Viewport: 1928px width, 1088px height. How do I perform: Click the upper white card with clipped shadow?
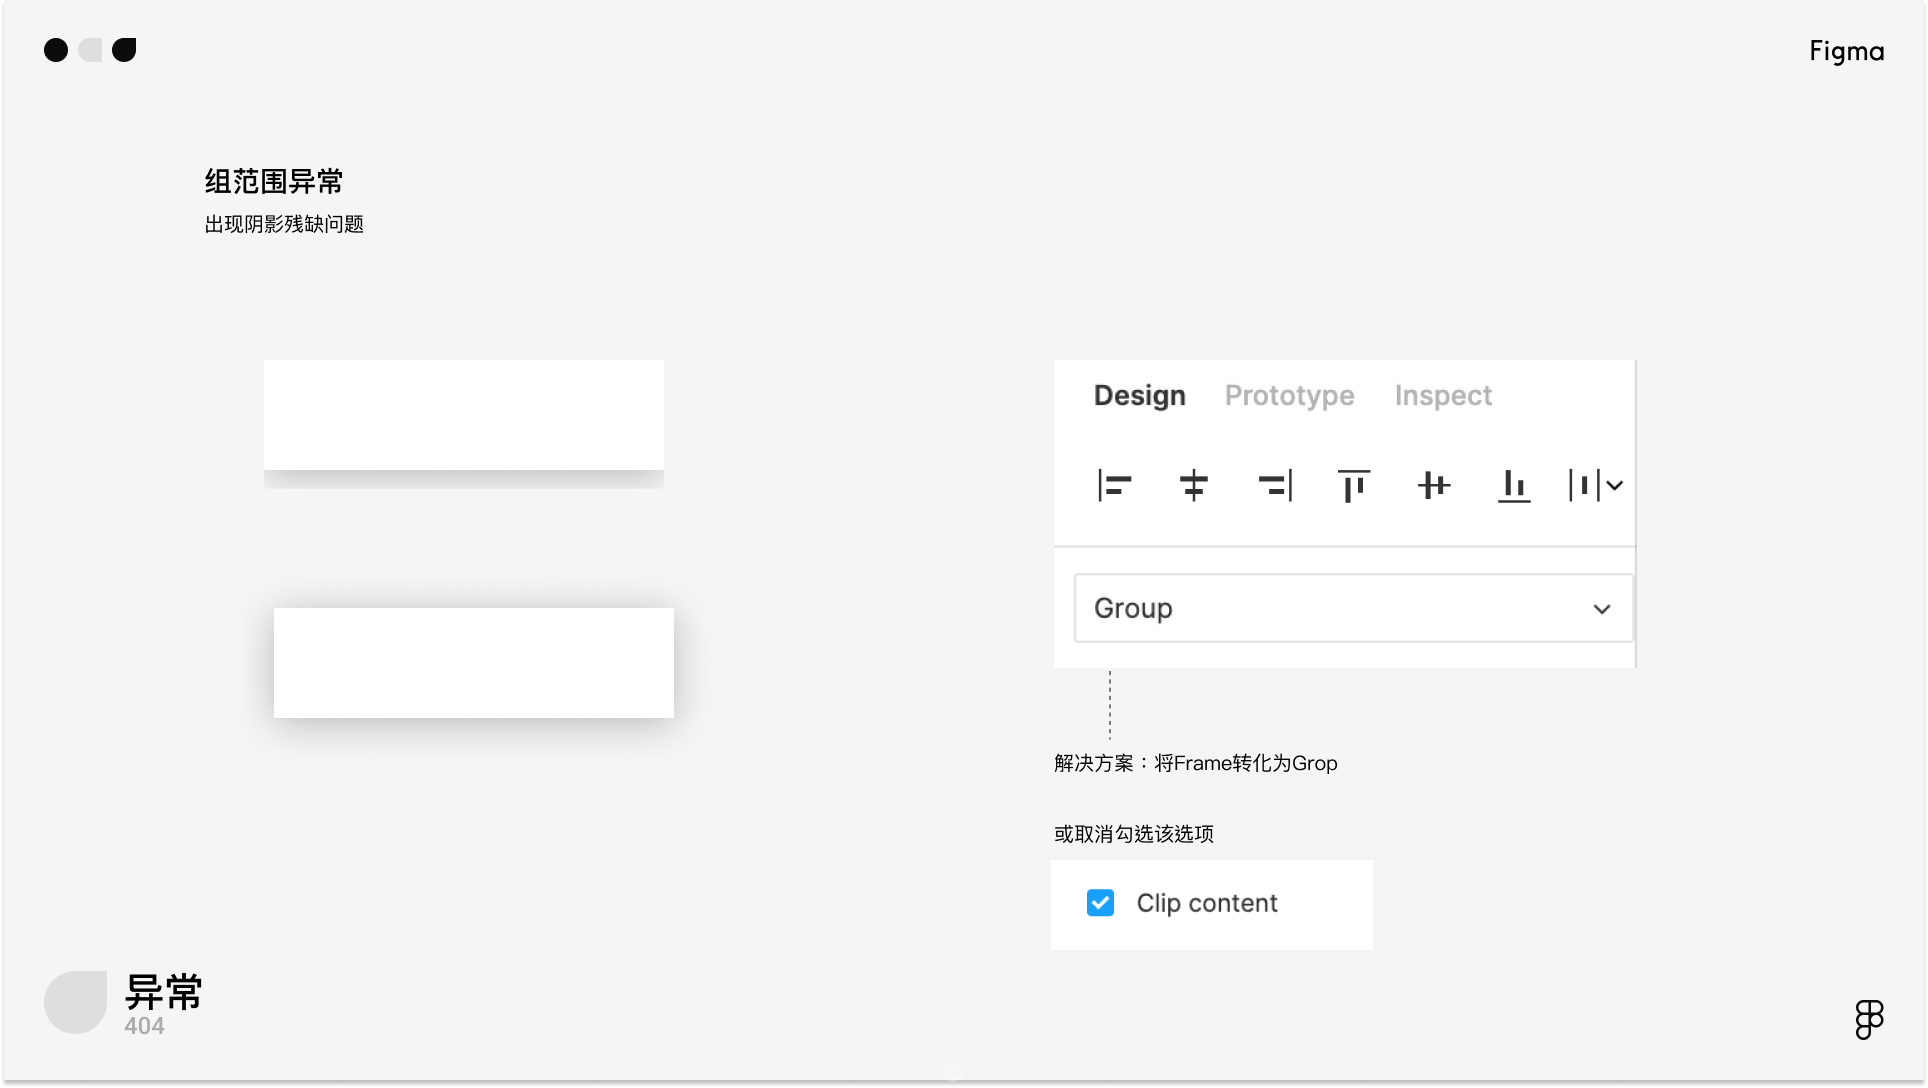463,415
